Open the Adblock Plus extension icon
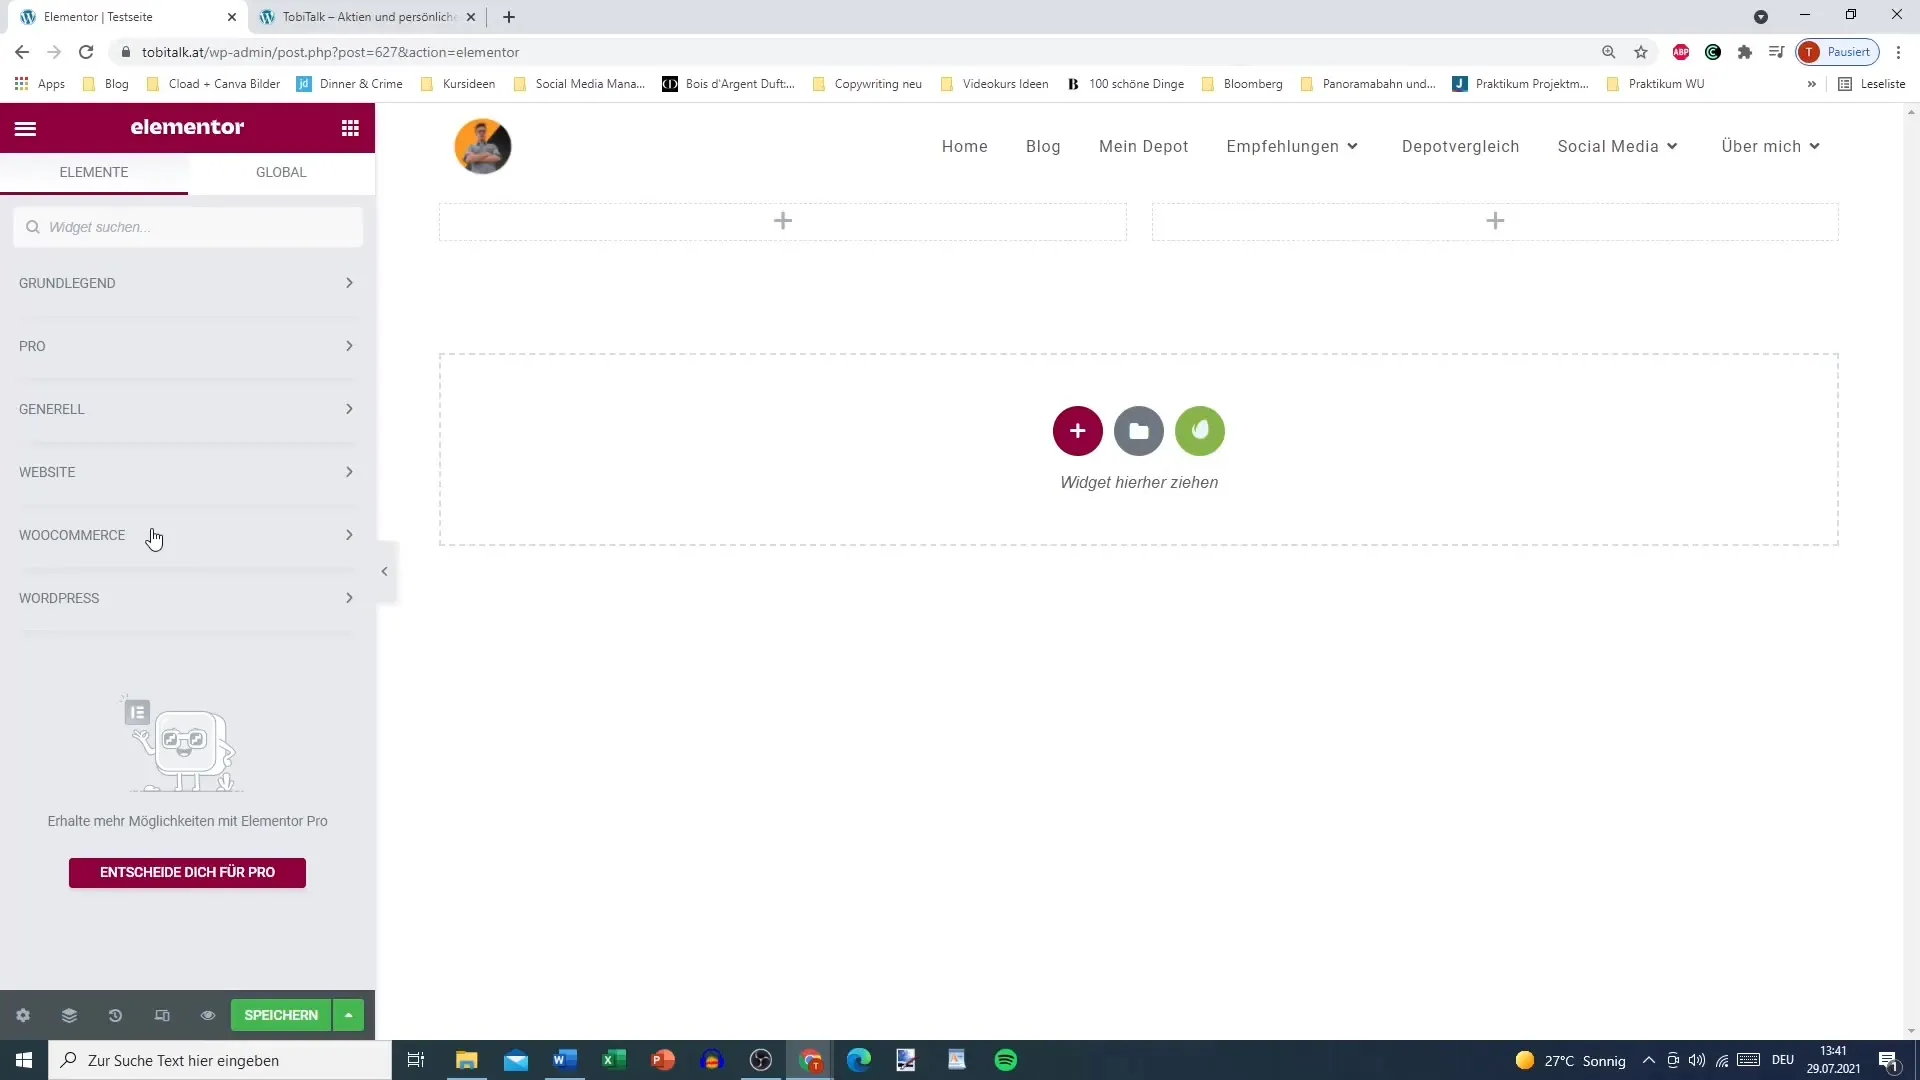Viewport: 1920px width, 1080px height. point(1681,52)
